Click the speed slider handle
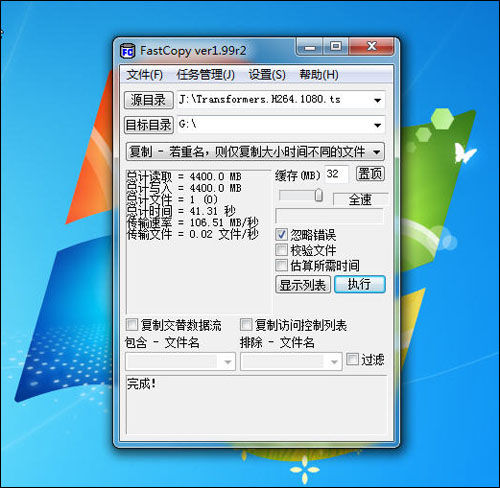Viewport: 500px width, 488px height. tap(319, 195)
